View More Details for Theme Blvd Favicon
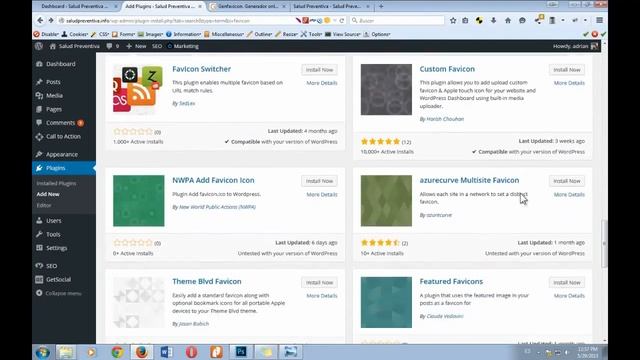The height and width of the screenshot is (360, 640). click(x=322, y=296)
